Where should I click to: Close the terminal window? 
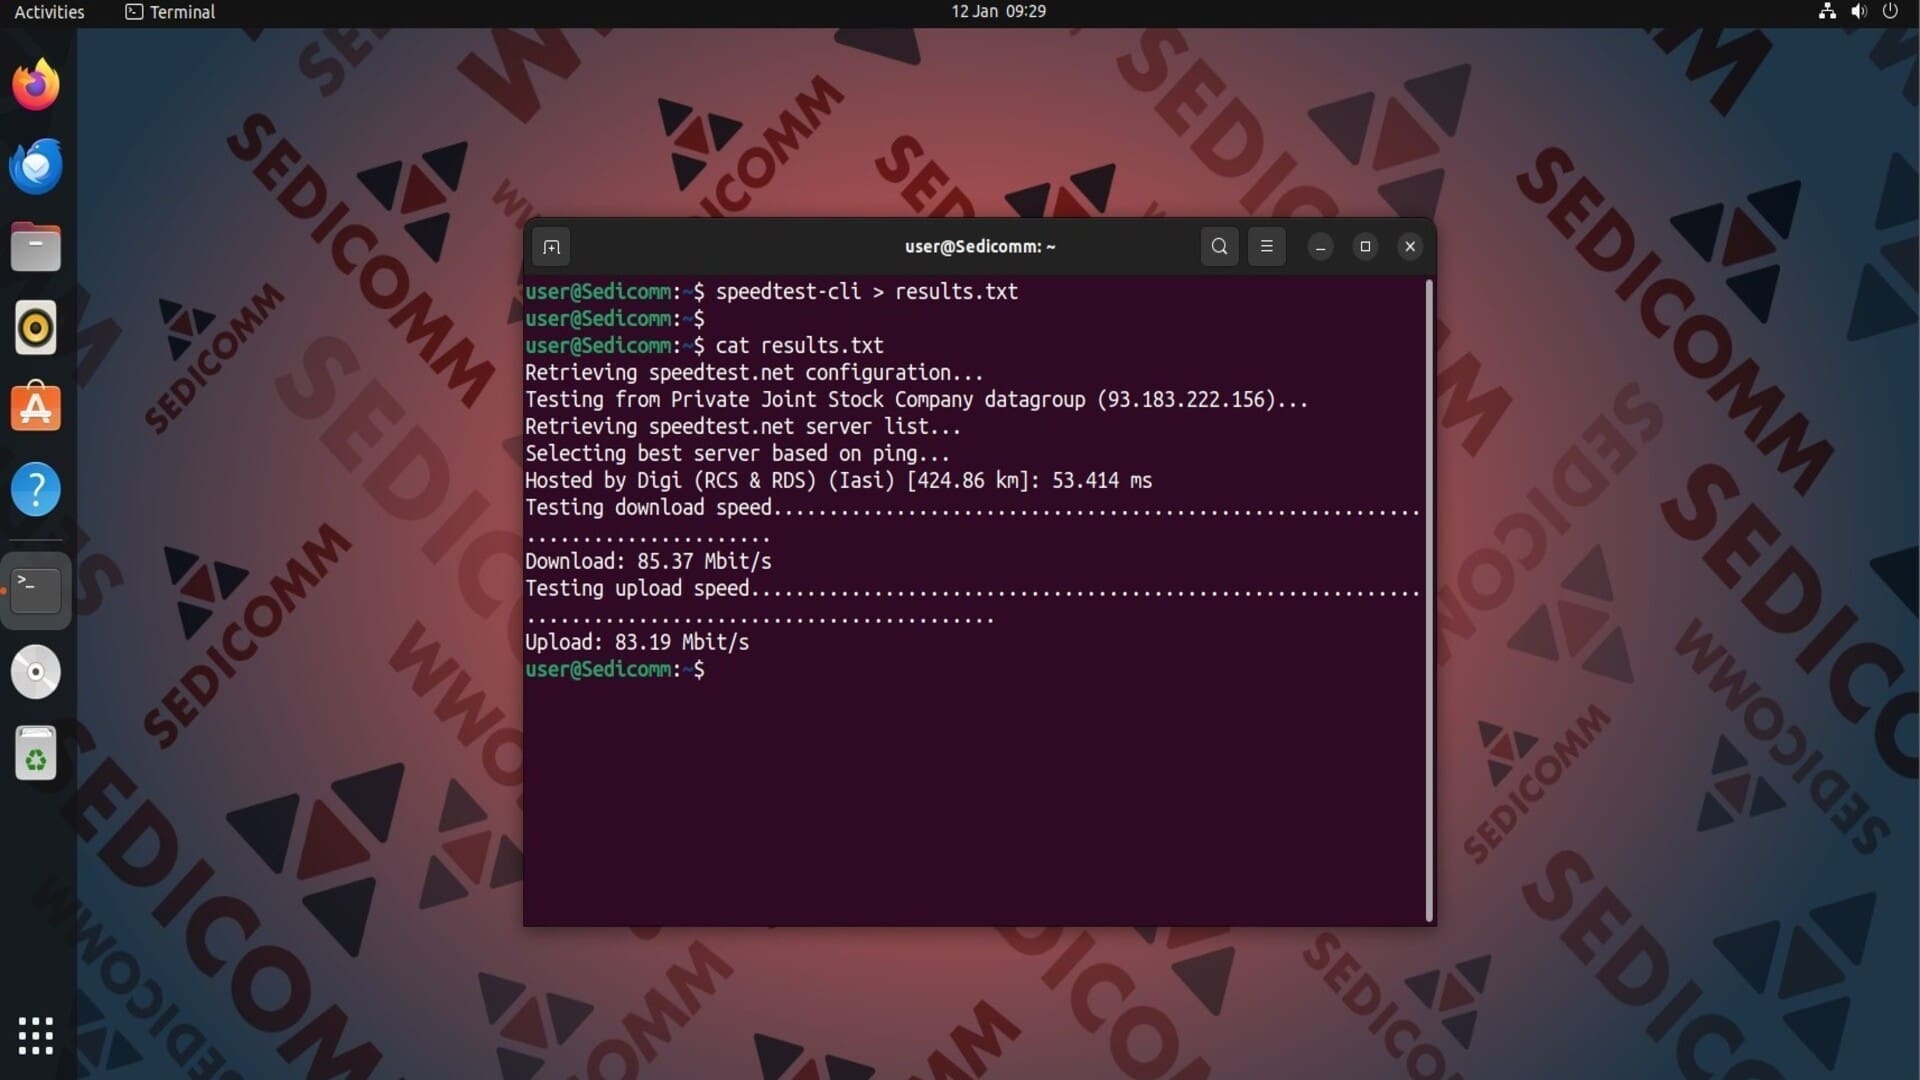[1410, 247]
